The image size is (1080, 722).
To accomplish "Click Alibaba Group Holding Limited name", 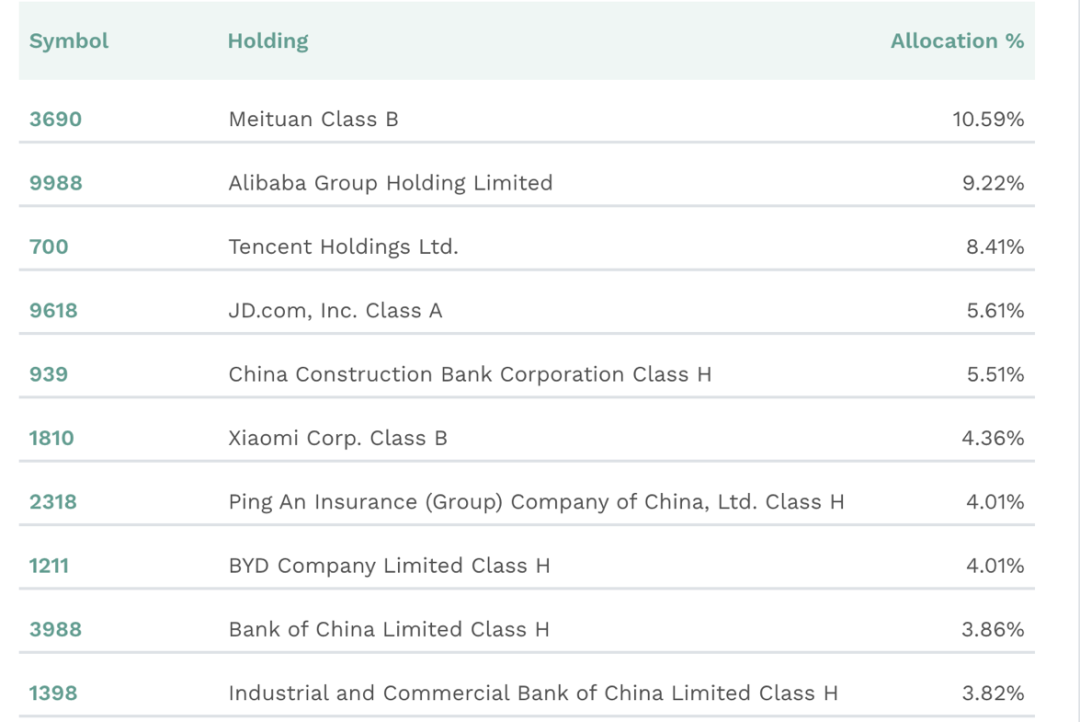I will tap(390, 183).
